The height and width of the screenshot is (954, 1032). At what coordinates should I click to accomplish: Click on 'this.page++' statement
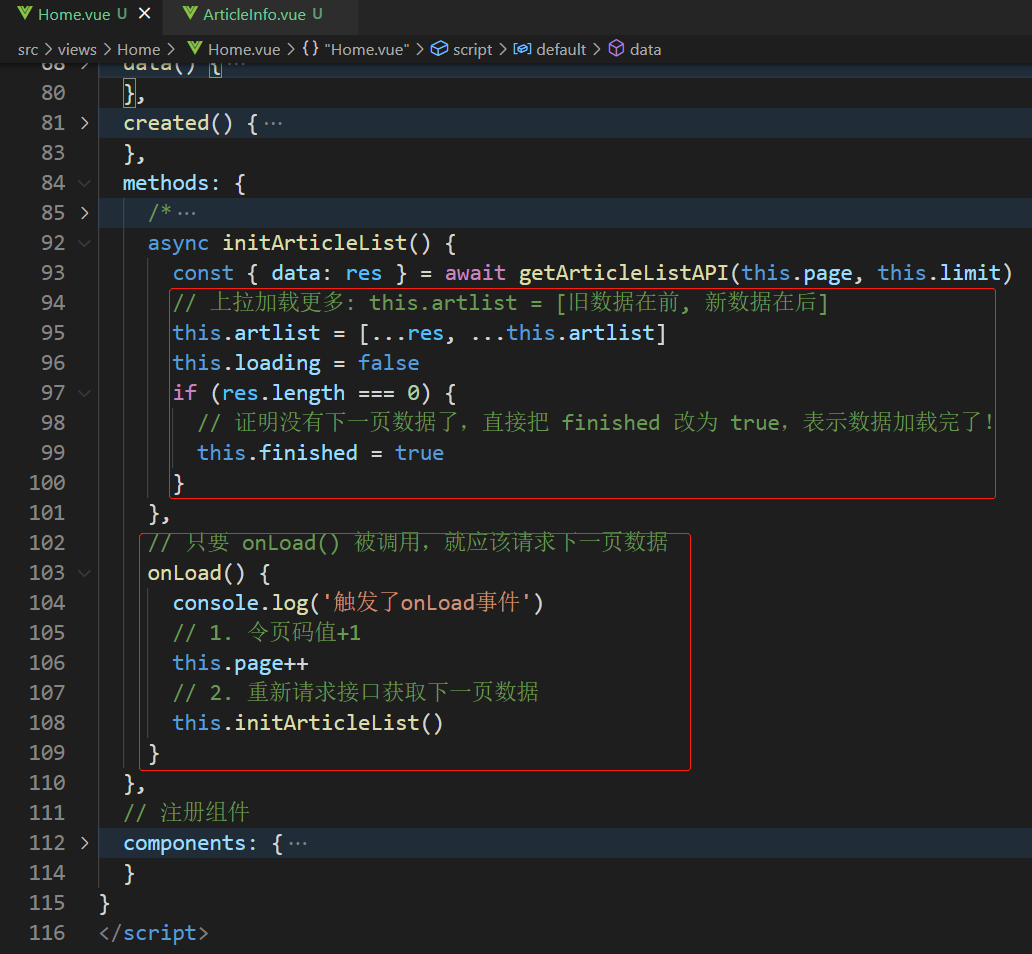[240, 662]
